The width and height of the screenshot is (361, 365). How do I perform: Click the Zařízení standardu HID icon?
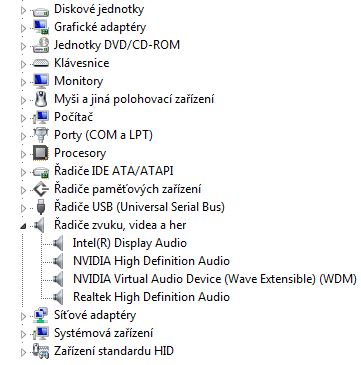(41, 352)
